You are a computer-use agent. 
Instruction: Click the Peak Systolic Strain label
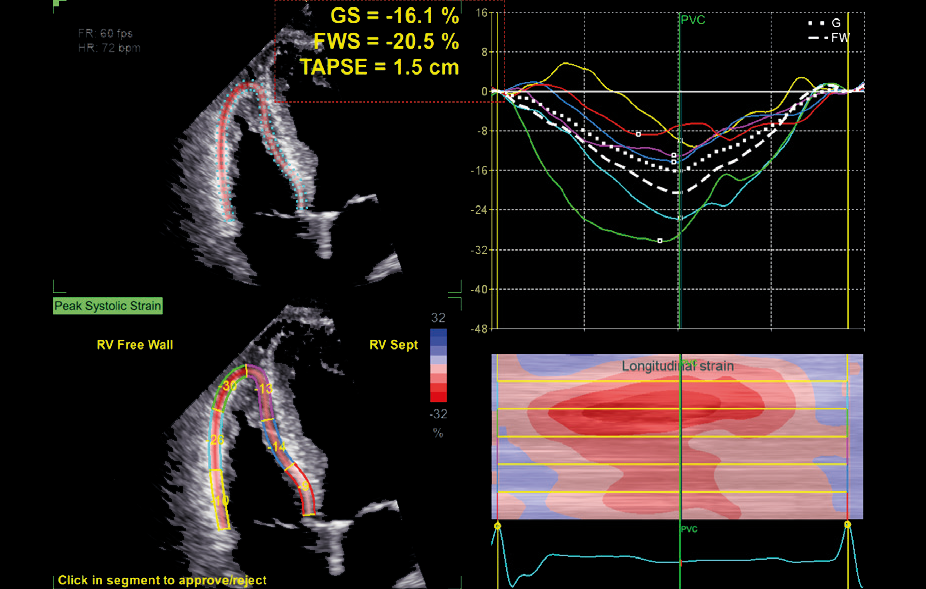click(108, 306)
